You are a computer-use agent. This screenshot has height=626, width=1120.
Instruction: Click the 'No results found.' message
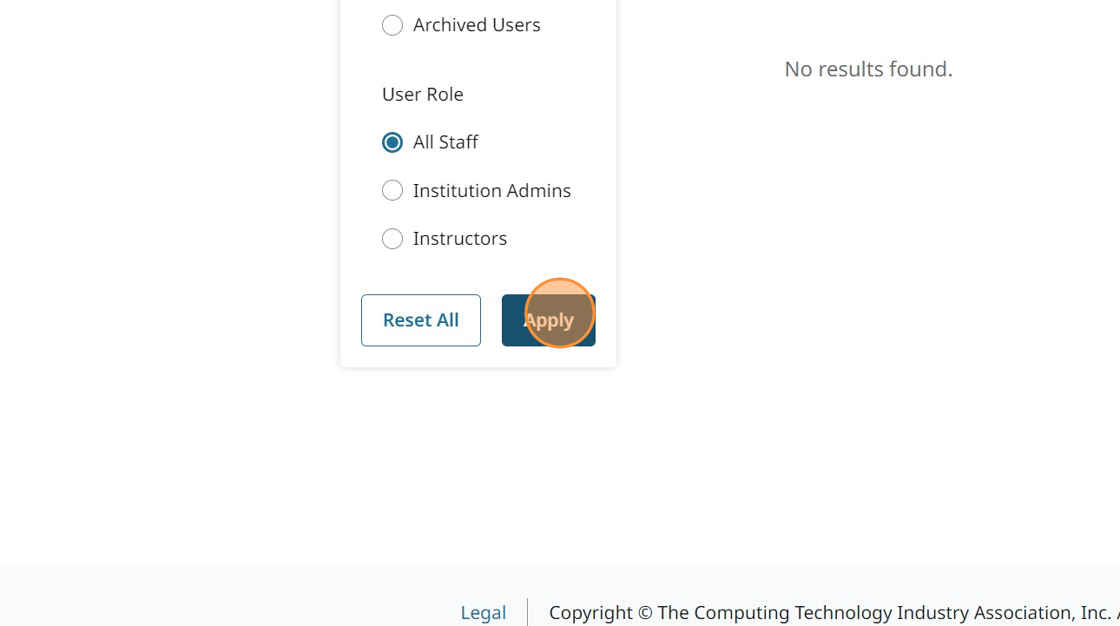tap(868, 69)
